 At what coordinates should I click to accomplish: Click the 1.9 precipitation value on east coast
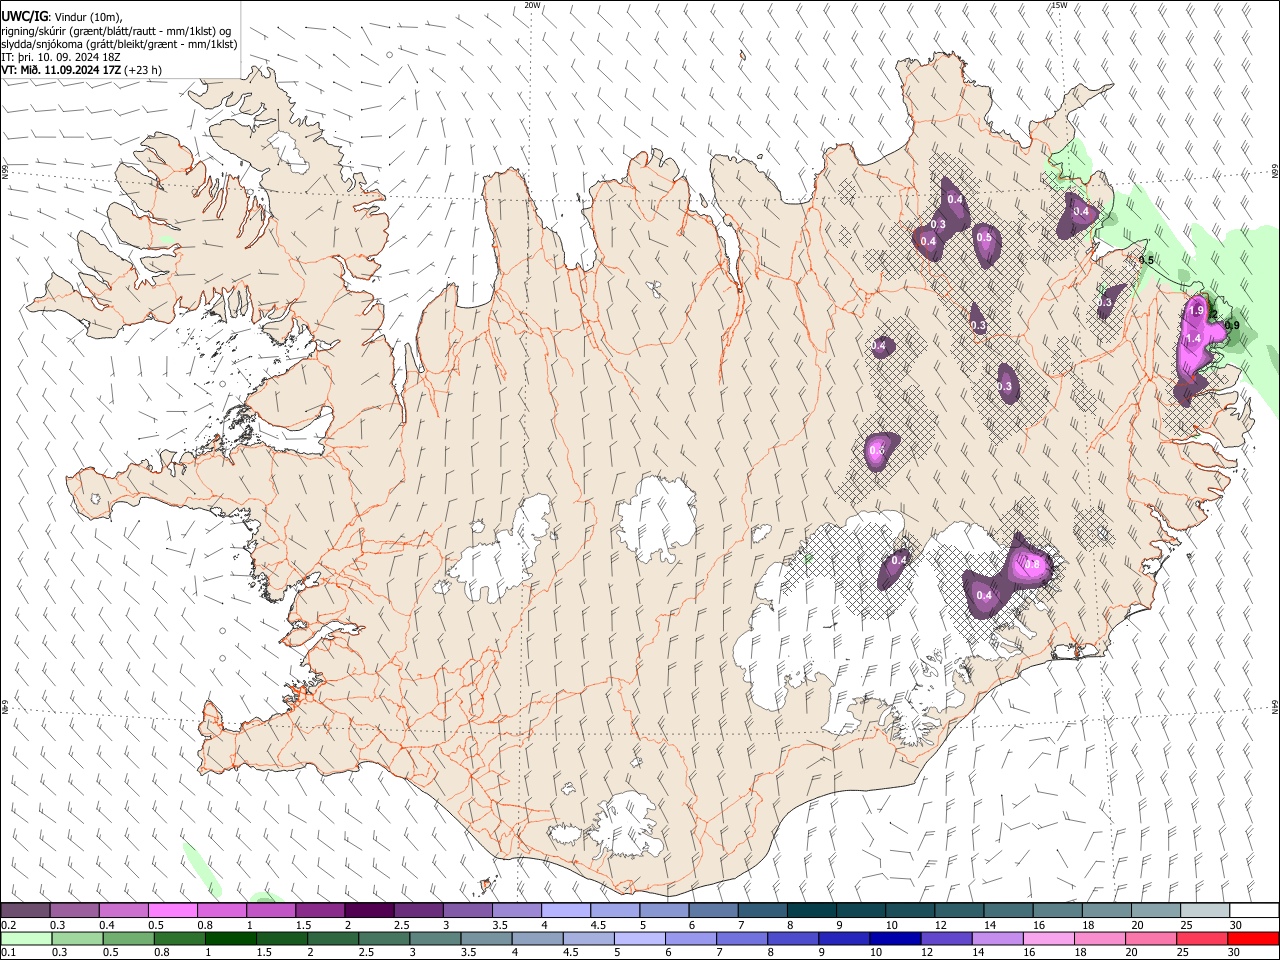(1196, 311)
